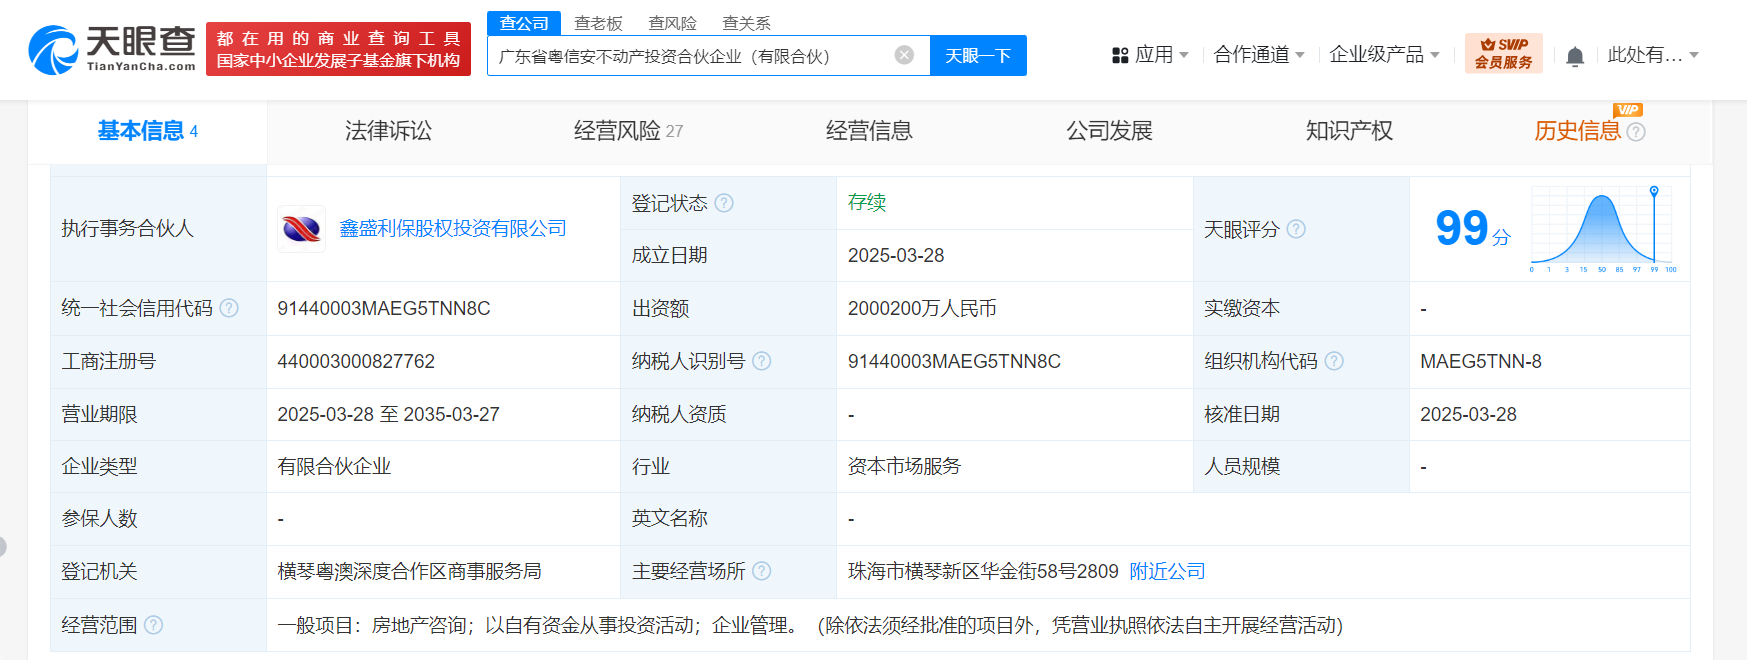Viewport: 1747px width, 660px height.
Task: Click help icon next to 天眼评分
Action: tap(1296, 229)
